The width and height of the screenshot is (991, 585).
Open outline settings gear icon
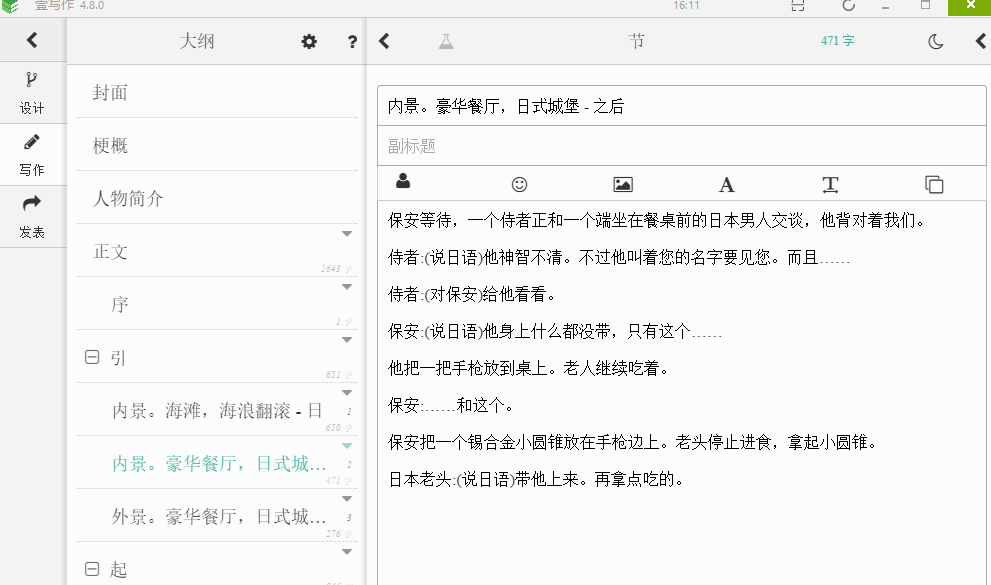click(x=309, y=41)
